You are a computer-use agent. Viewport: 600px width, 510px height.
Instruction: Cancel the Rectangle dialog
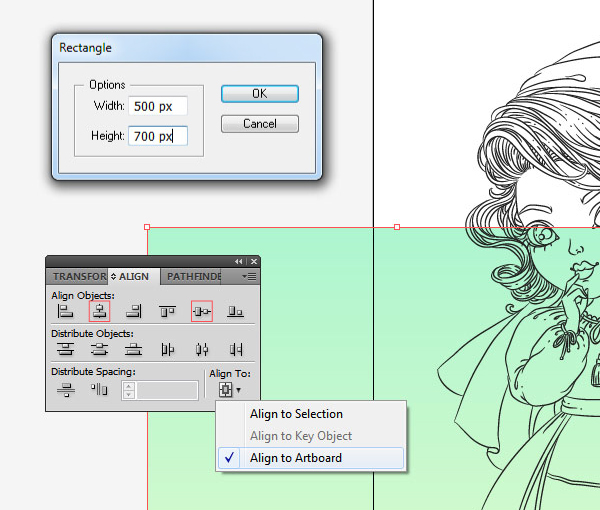click(x=260, y=124)
